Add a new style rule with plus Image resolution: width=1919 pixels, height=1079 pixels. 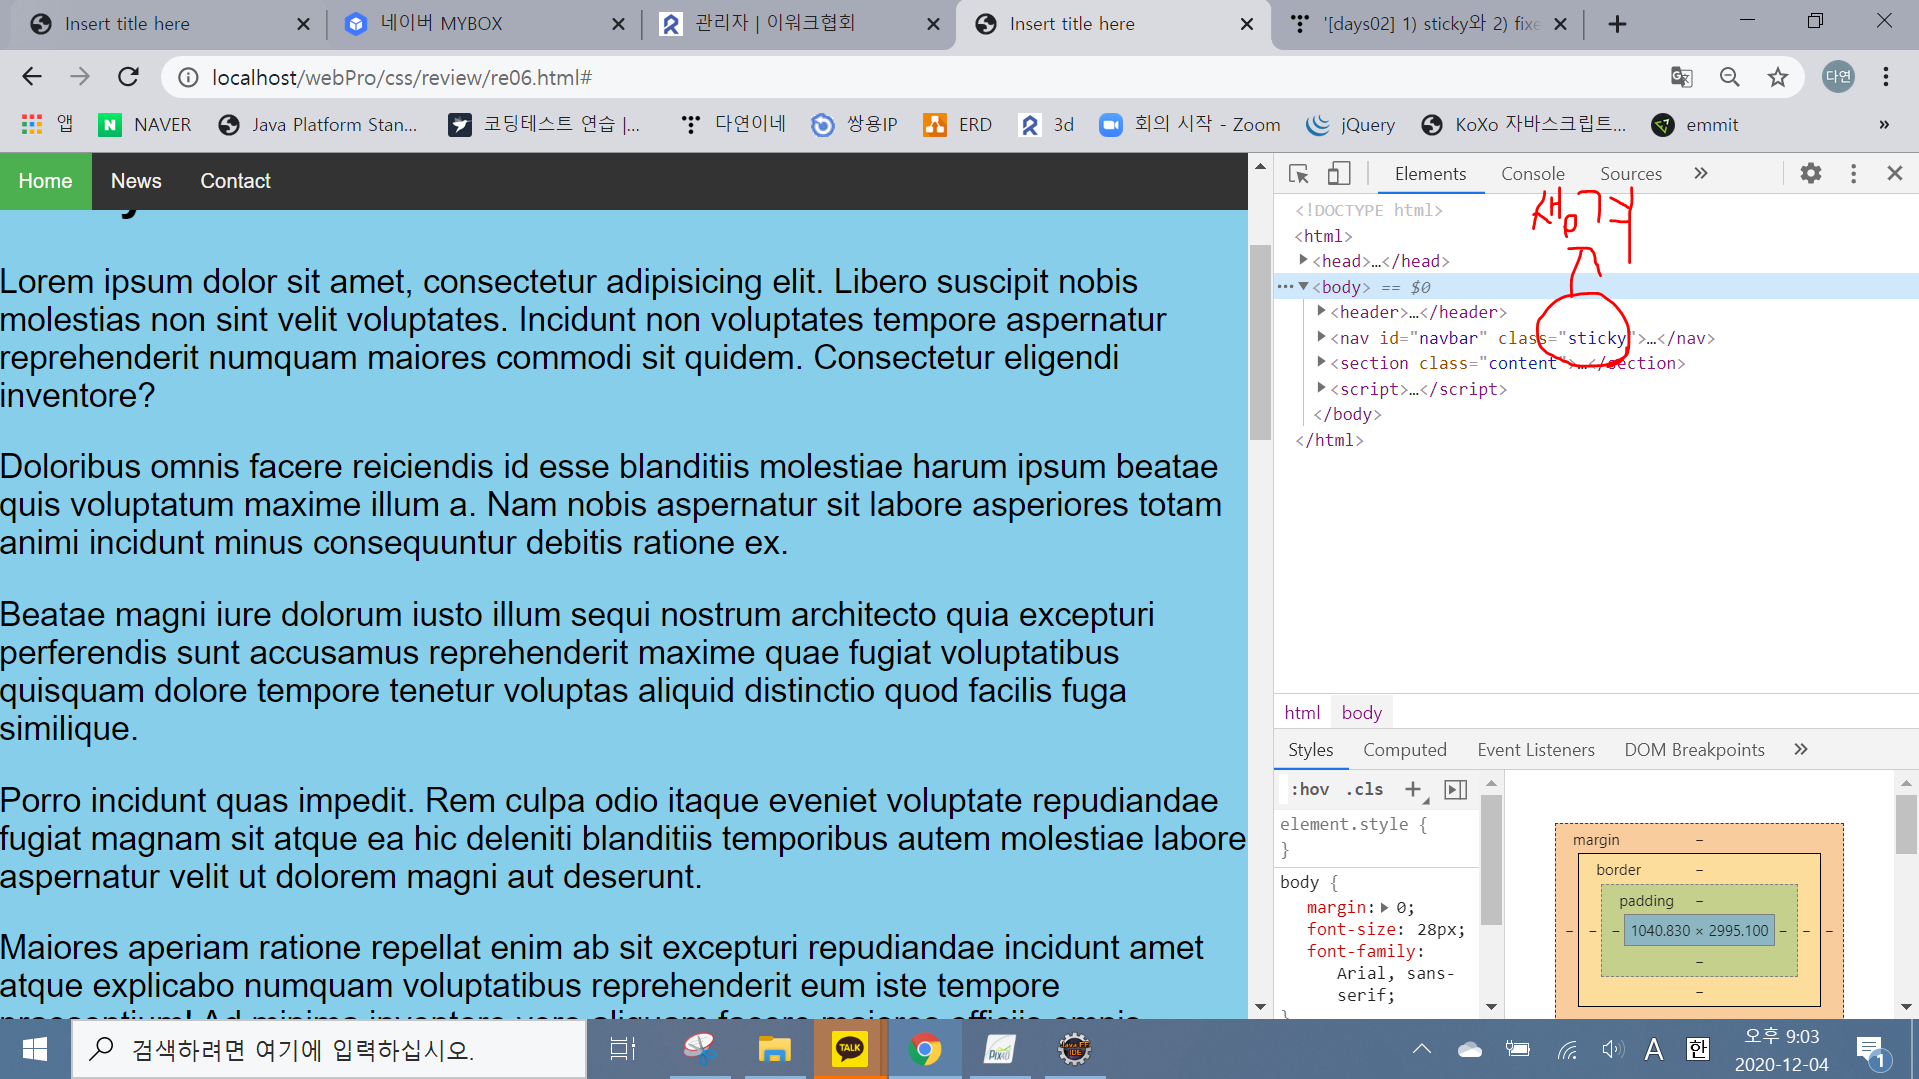coord(1413,789)
